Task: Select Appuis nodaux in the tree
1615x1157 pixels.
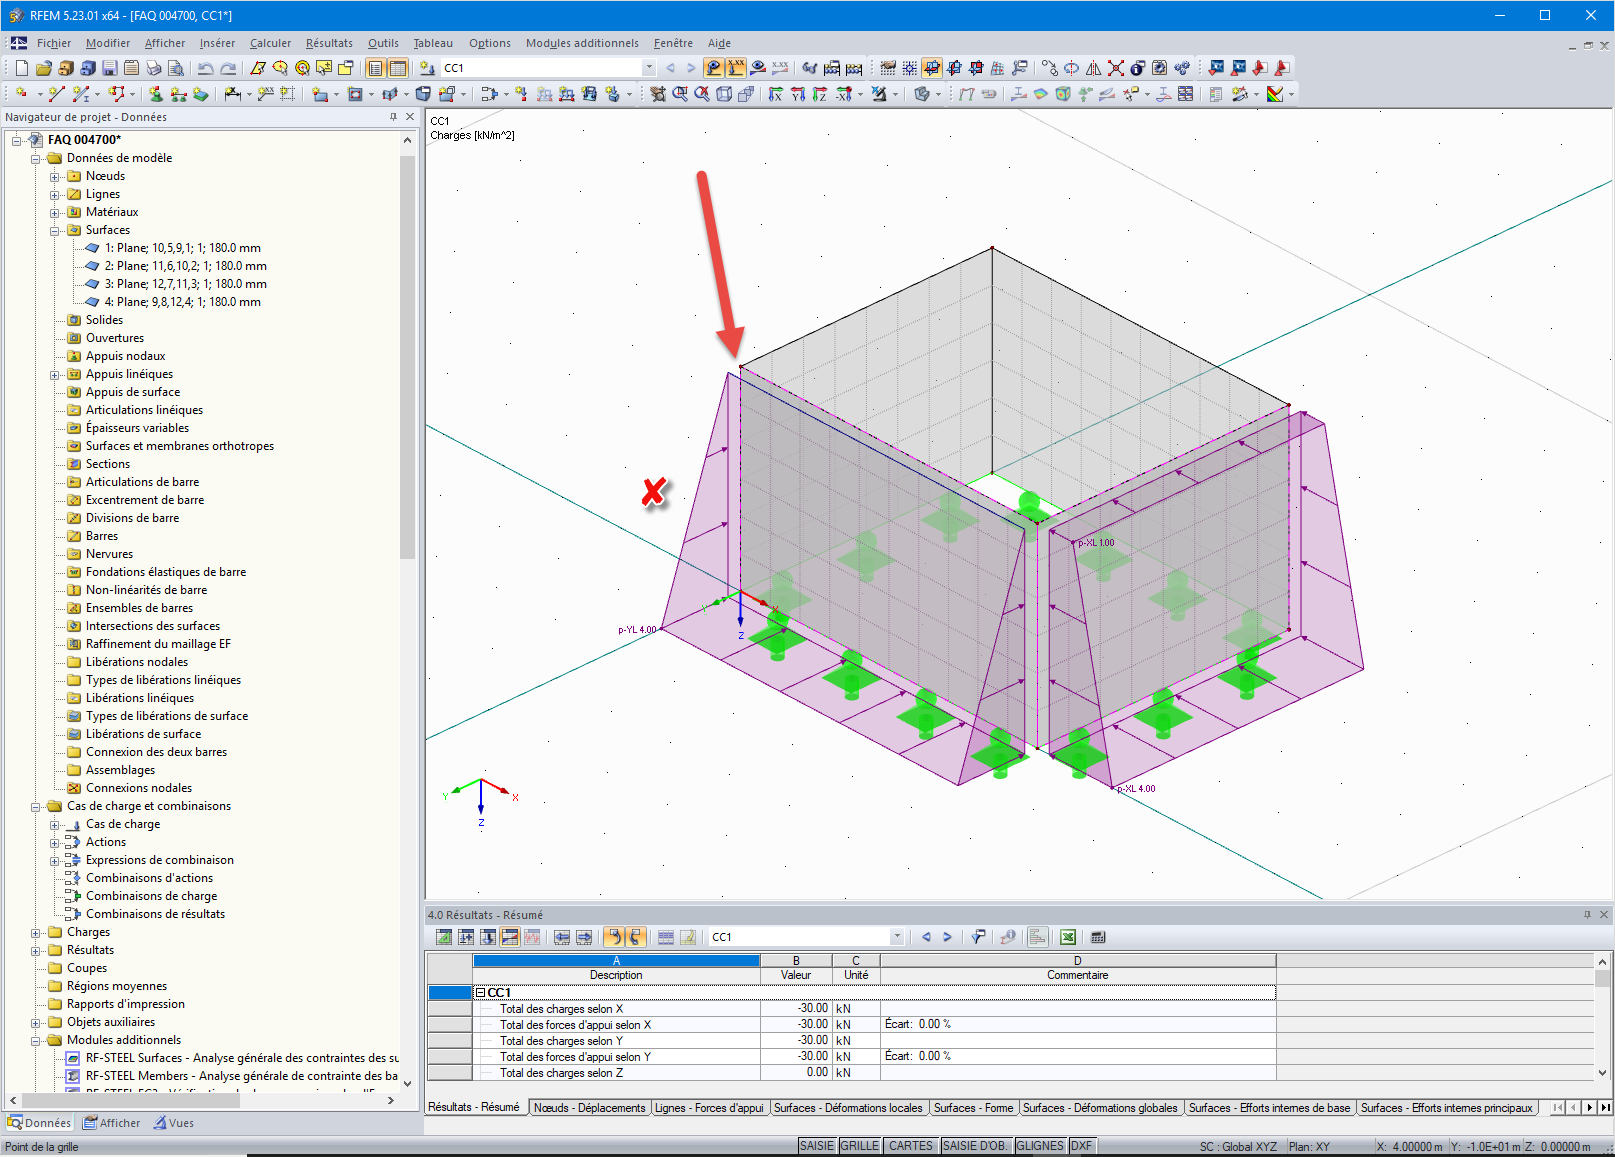Action: point(125,356)
